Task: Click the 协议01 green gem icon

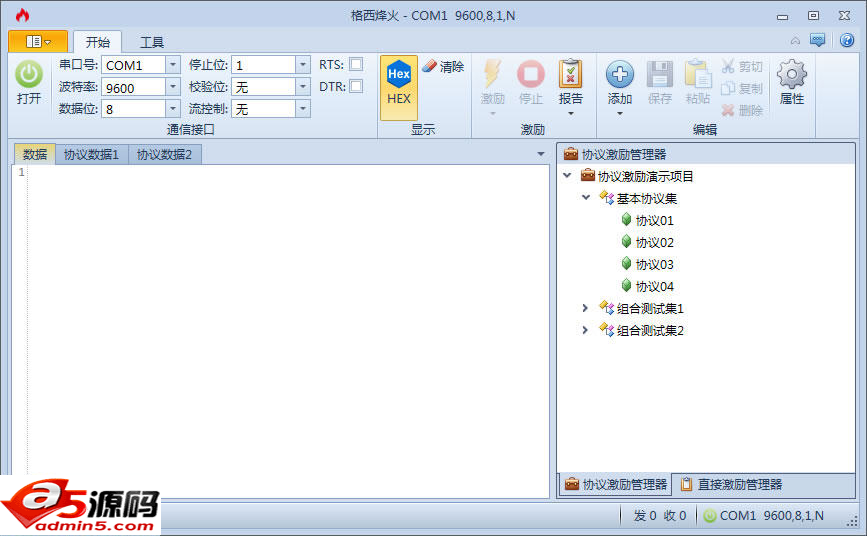Action: (626, 220)
